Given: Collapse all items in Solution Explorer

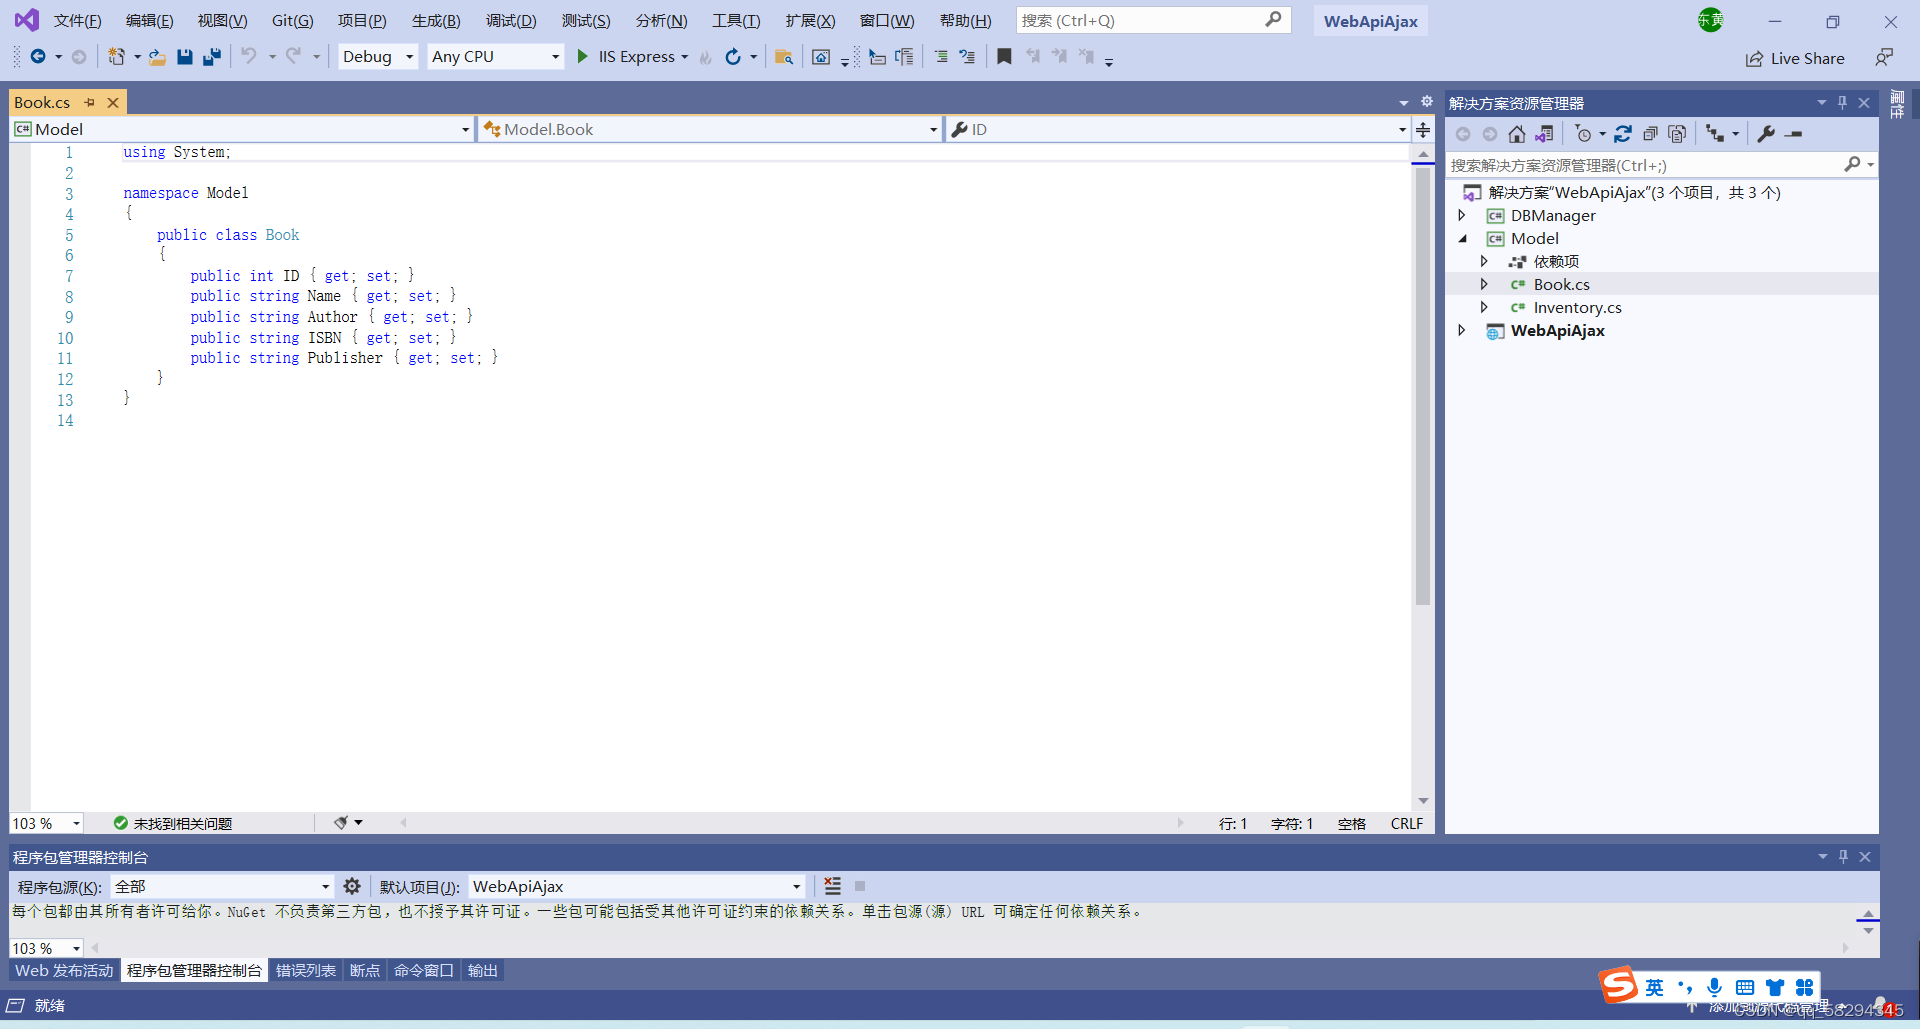Looking at the screenshot, I should coord(1651,133).
